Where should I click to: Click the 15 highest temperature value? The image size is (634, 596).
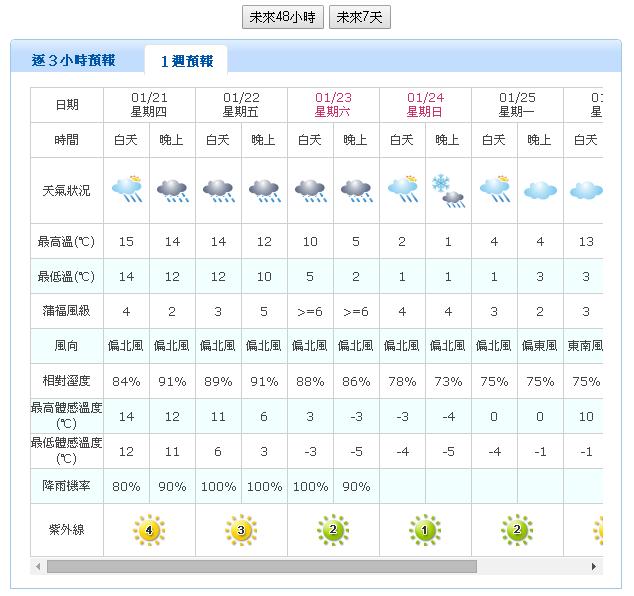pyautogui.click(x=126, y=242)
